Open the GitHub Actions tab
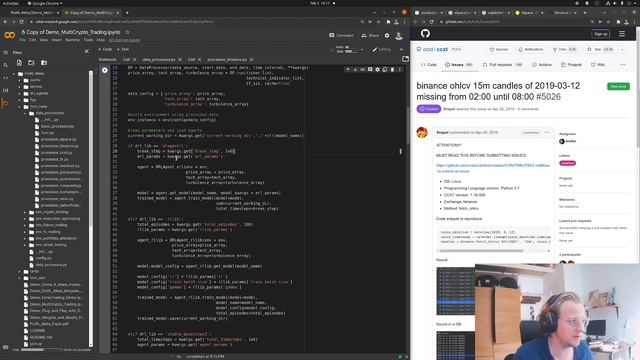The width and height of the screenshot is (640, 360). (542, 64)
